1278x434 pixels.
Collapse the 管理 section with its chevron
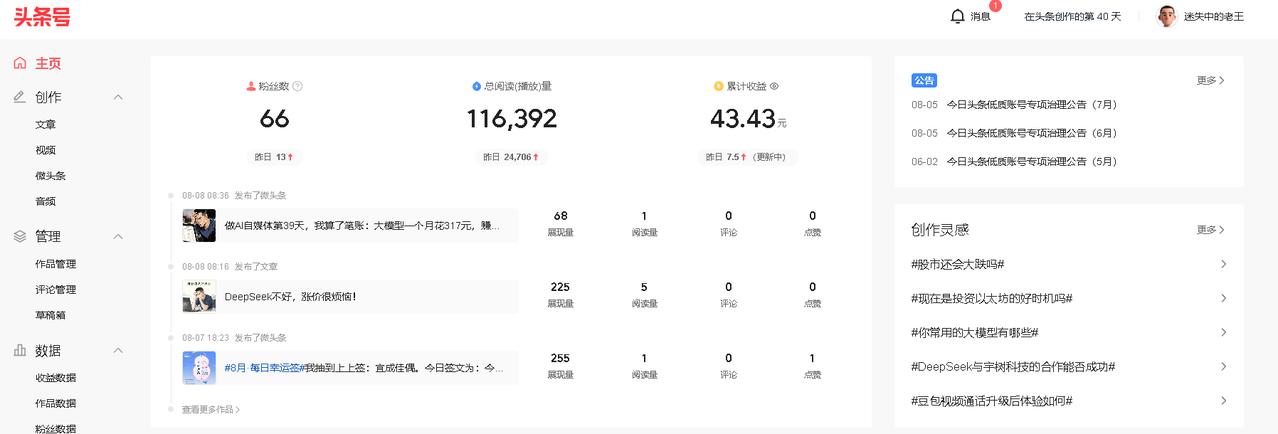coord(118,236)
